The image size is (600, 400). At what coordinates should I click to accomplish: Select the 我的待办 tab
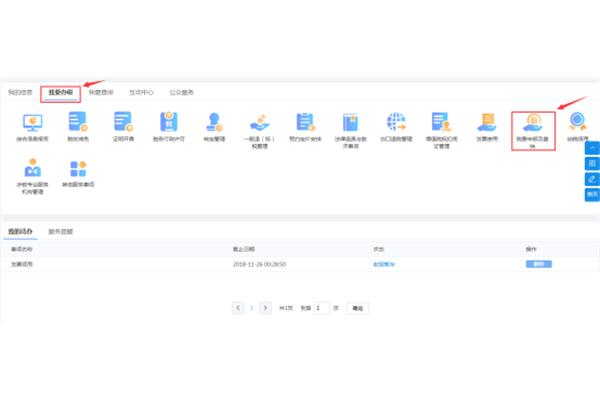coord(20,231)
